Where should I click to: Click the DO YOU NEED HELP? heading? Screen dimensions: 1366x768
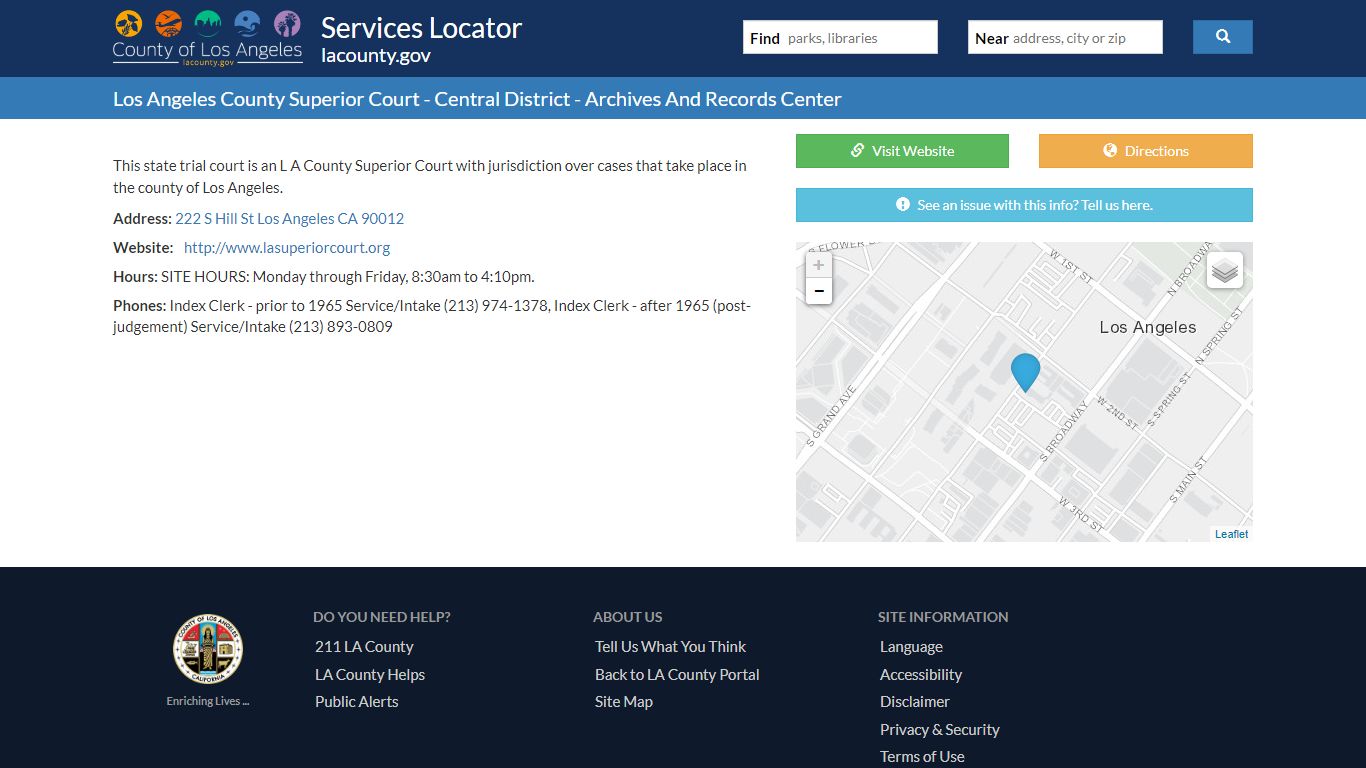tap(382, 617)
